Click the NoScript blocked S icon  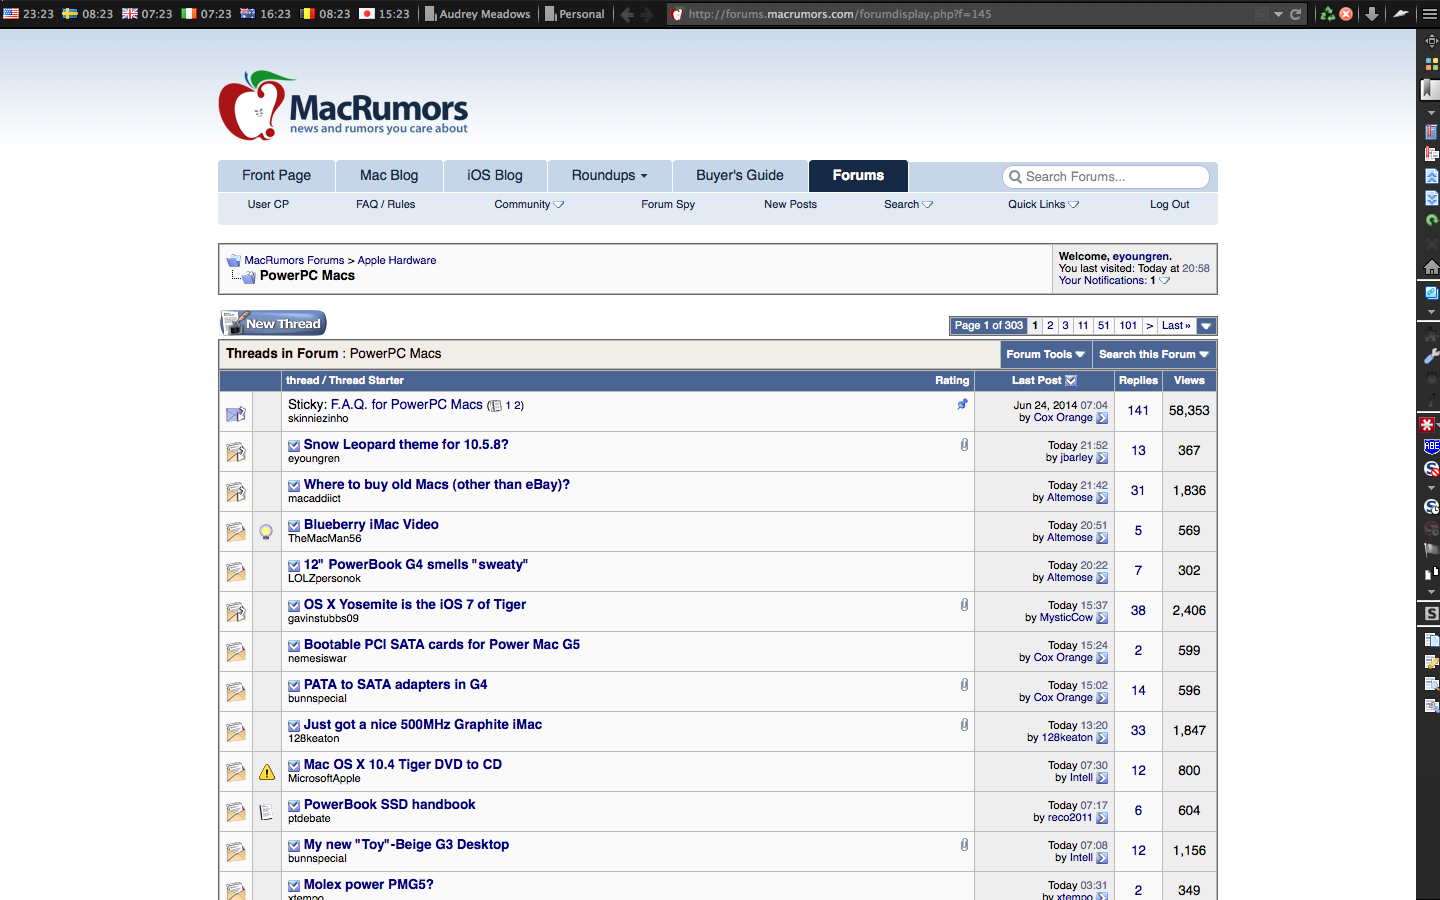coord(1431,469)
